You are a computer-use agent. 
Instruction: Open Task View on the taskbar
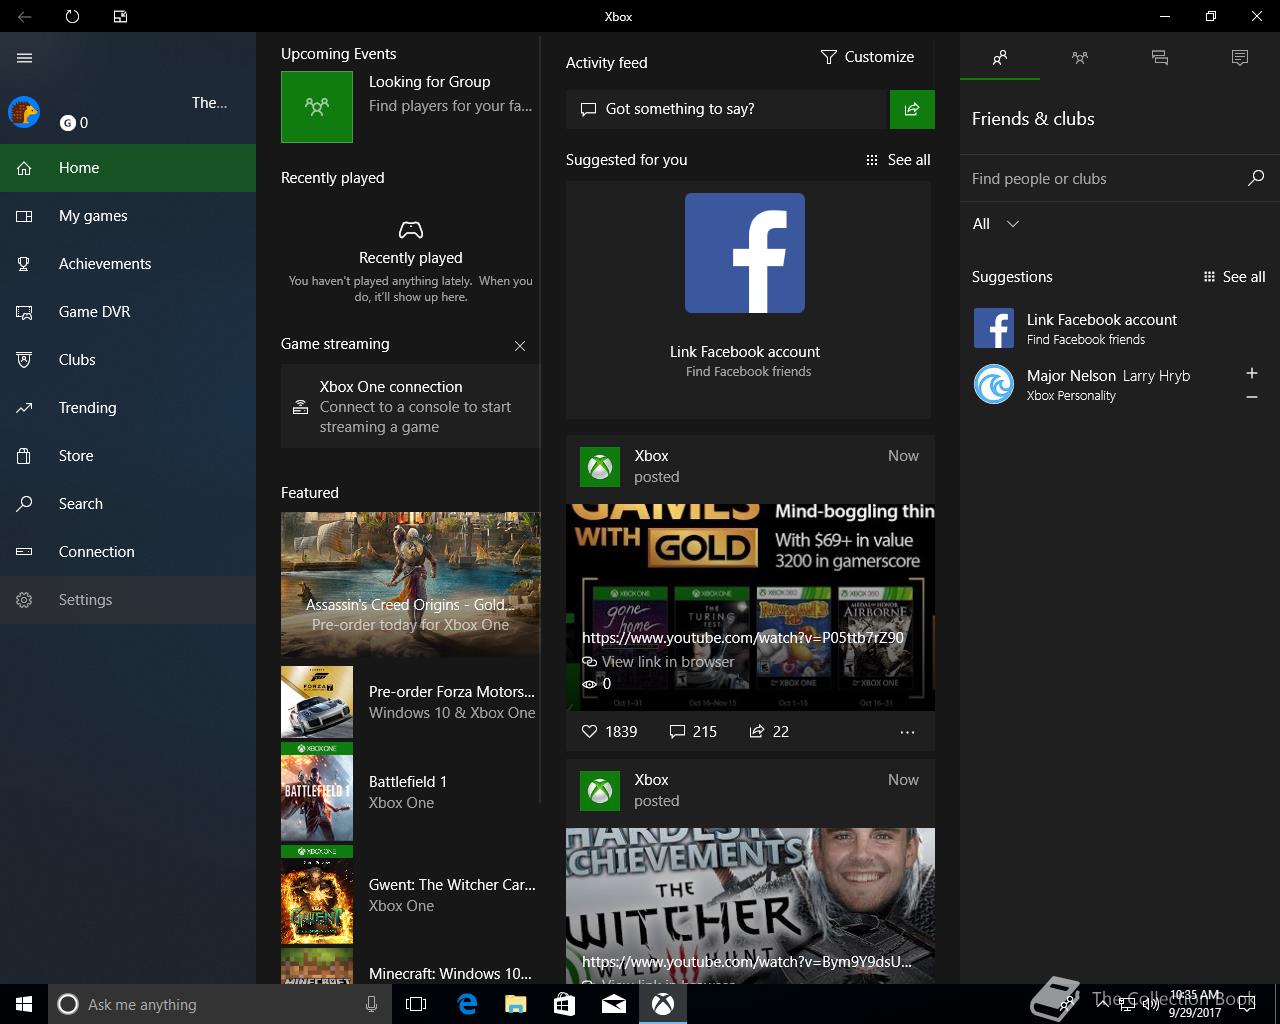tap(416, 1004)
